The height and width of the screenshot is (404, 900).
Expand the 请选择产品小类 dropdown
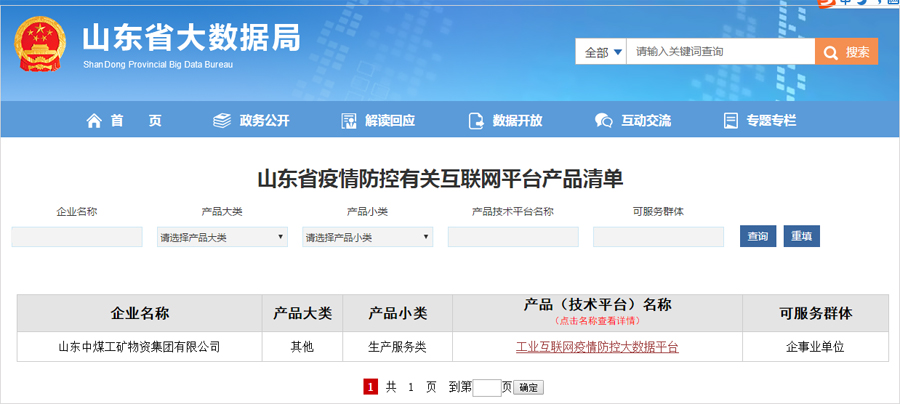pyautogui.click(x=367, y=237)
